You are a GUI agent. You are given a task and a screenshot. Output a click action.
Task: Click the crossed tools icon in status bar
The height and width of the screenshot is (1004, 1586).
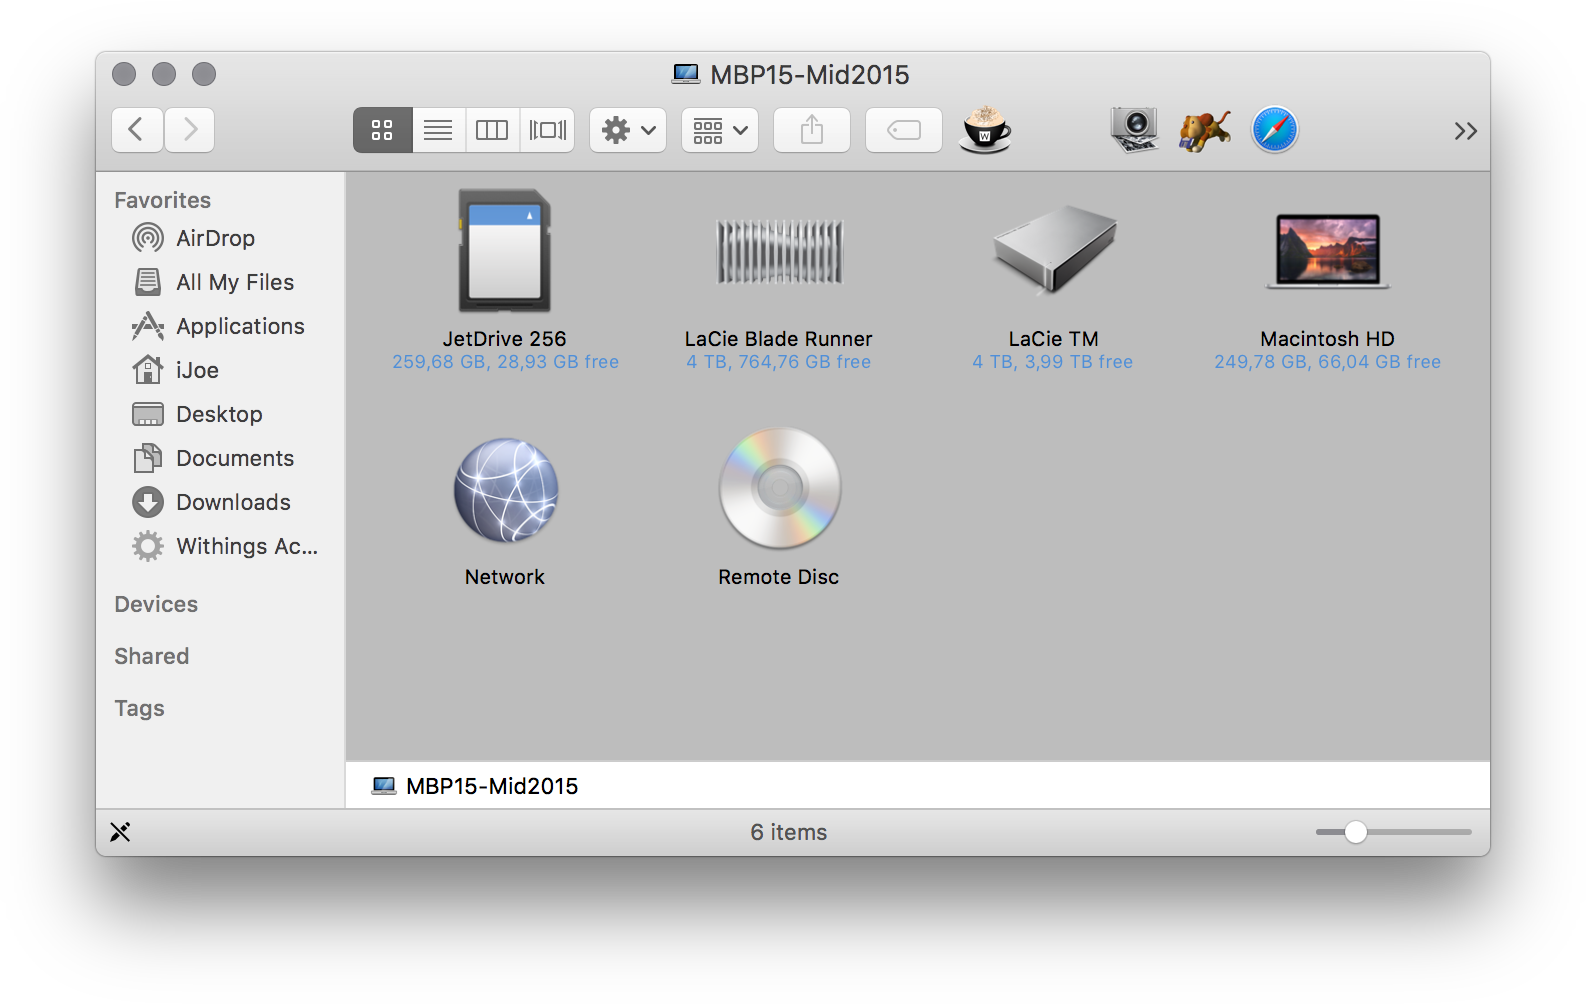(x=120, y=832)
